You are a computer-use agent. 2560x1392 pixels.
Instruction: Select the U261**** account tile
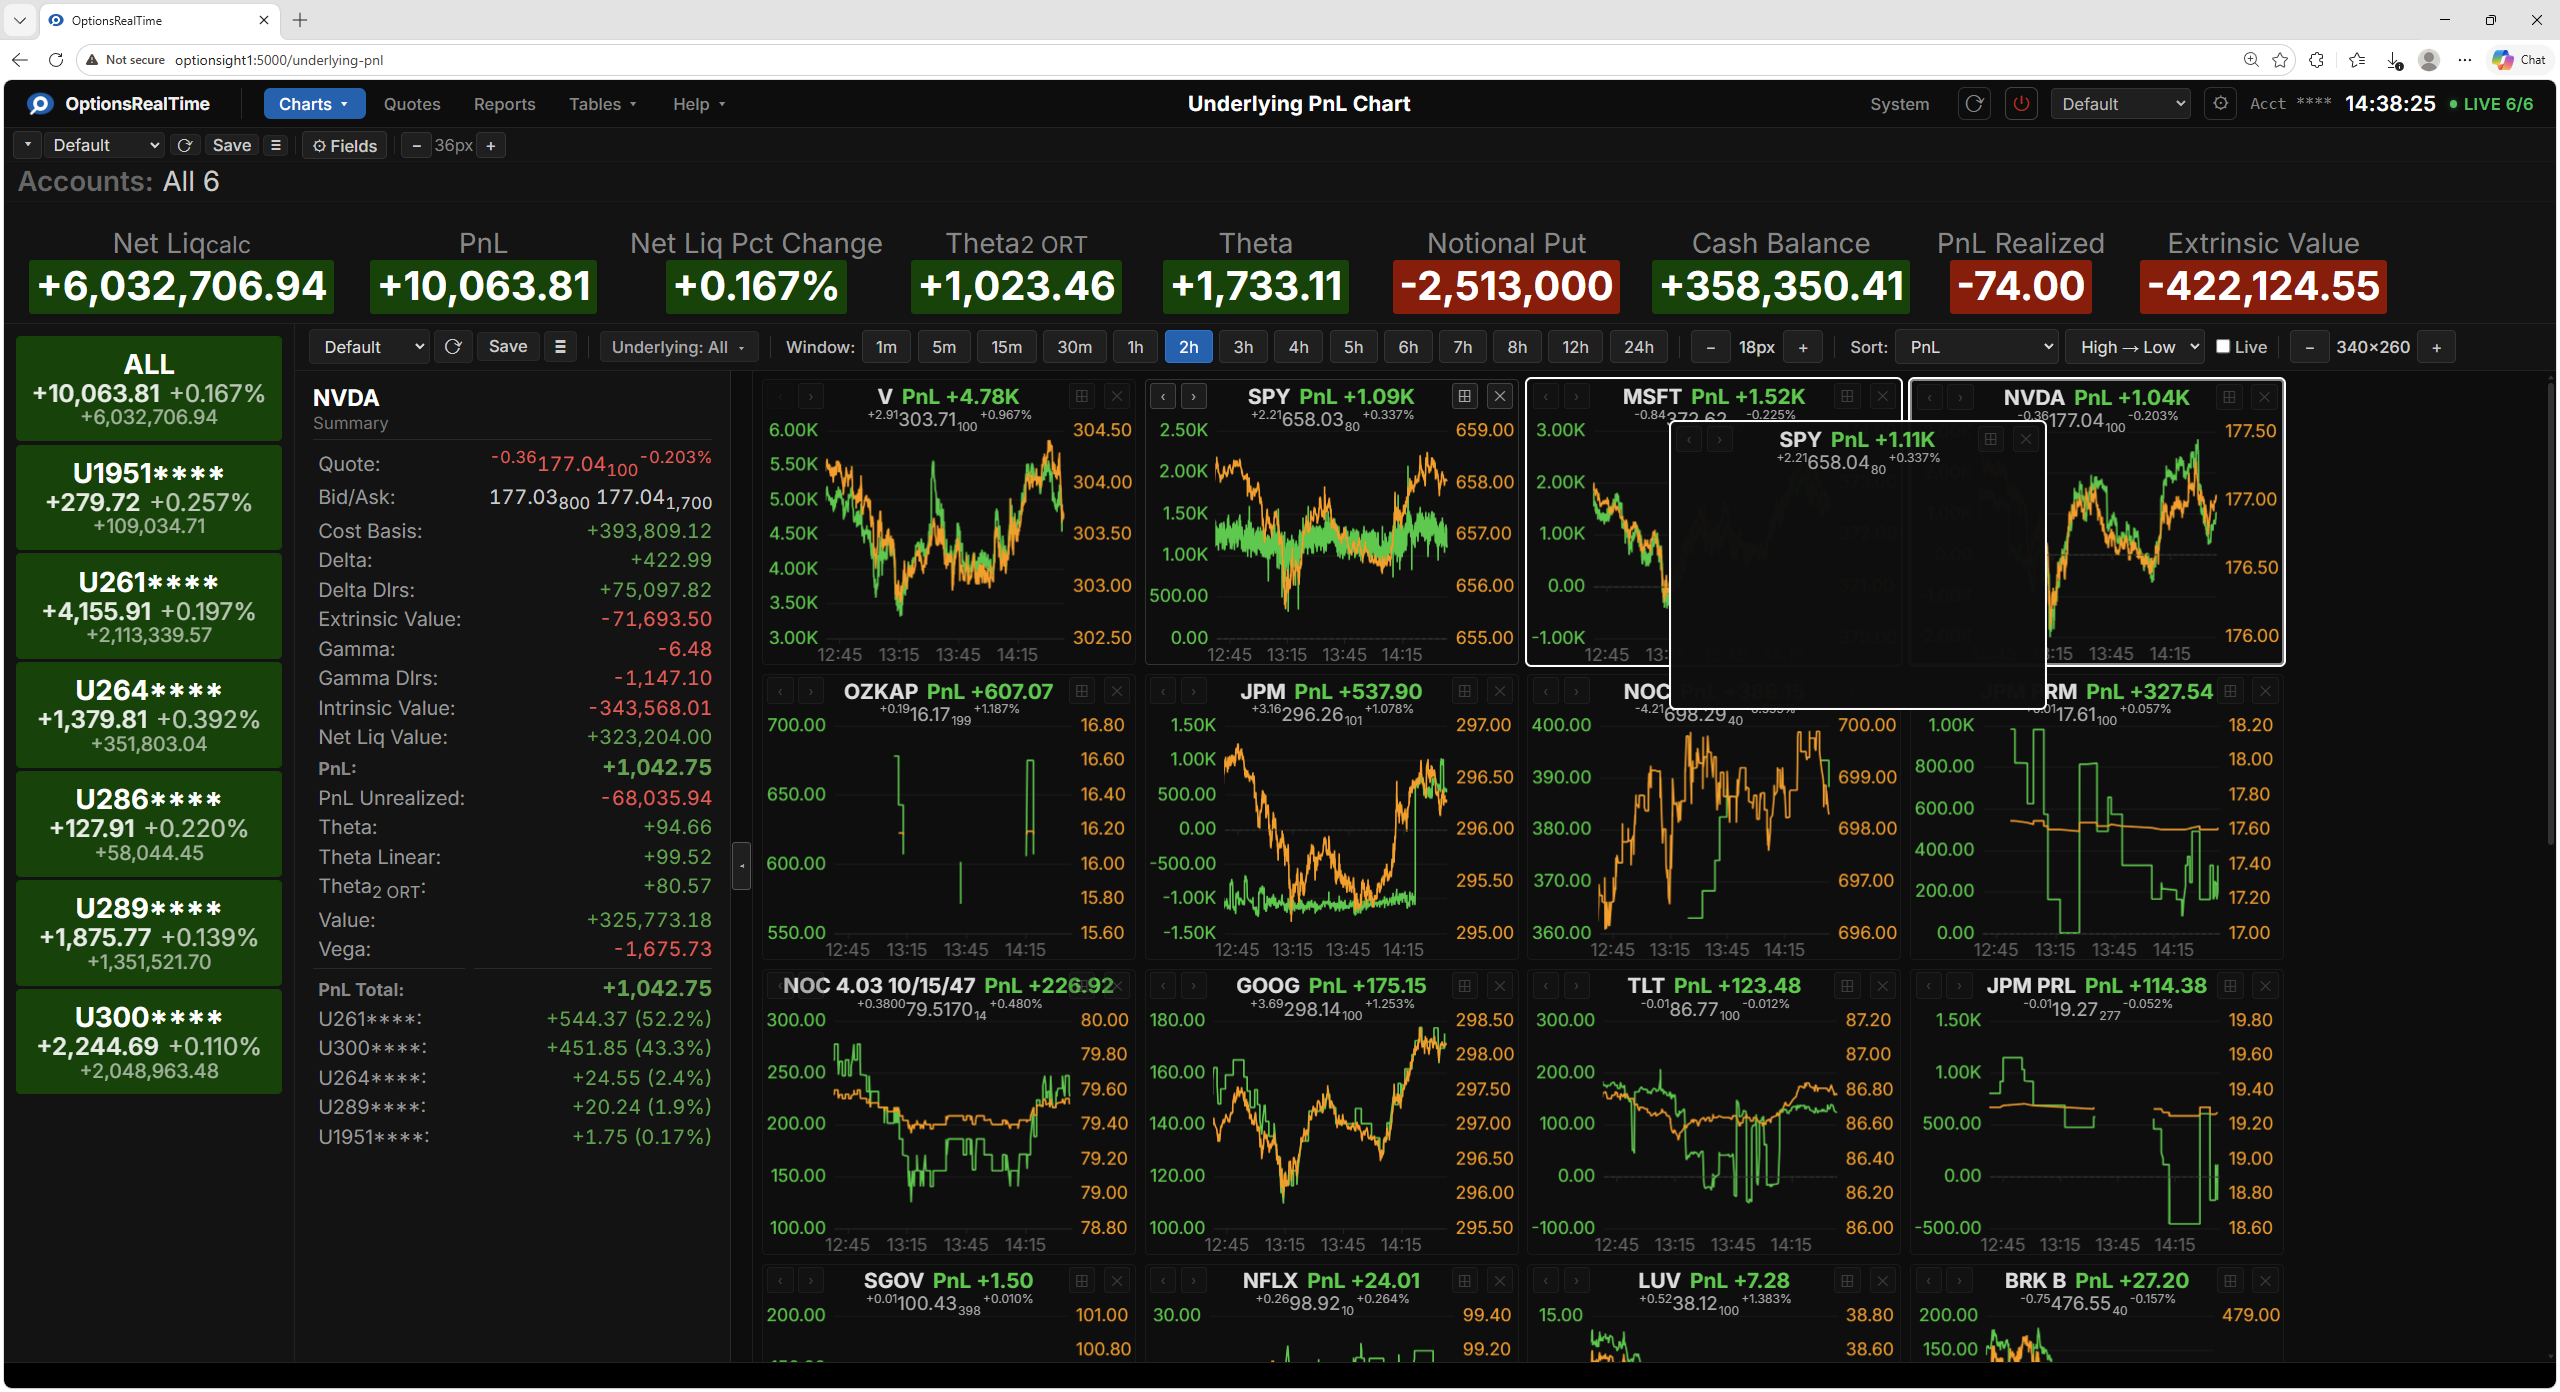coord(149,607)
